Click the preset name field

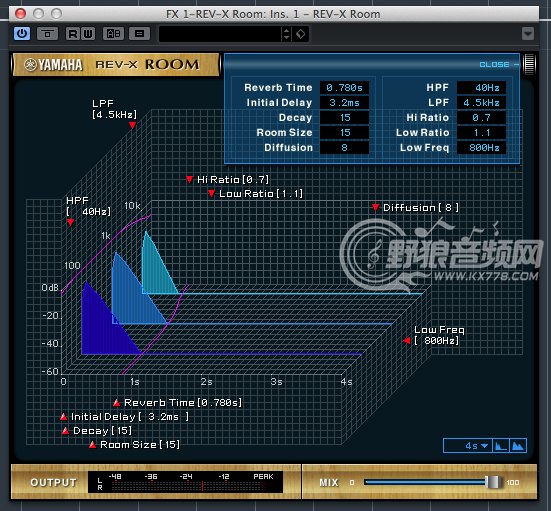(220, 34)
